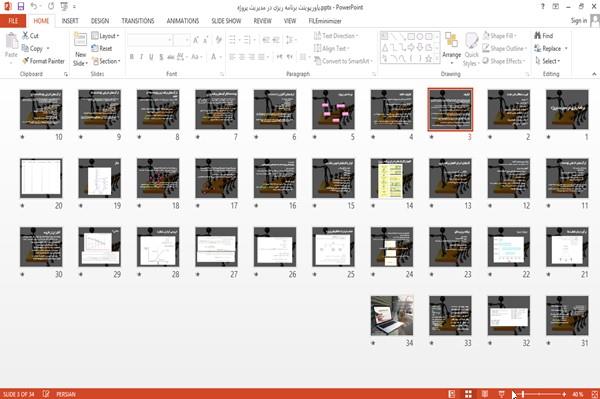Click the Copy button
600x399 pixels.
[x=32, y=49]
